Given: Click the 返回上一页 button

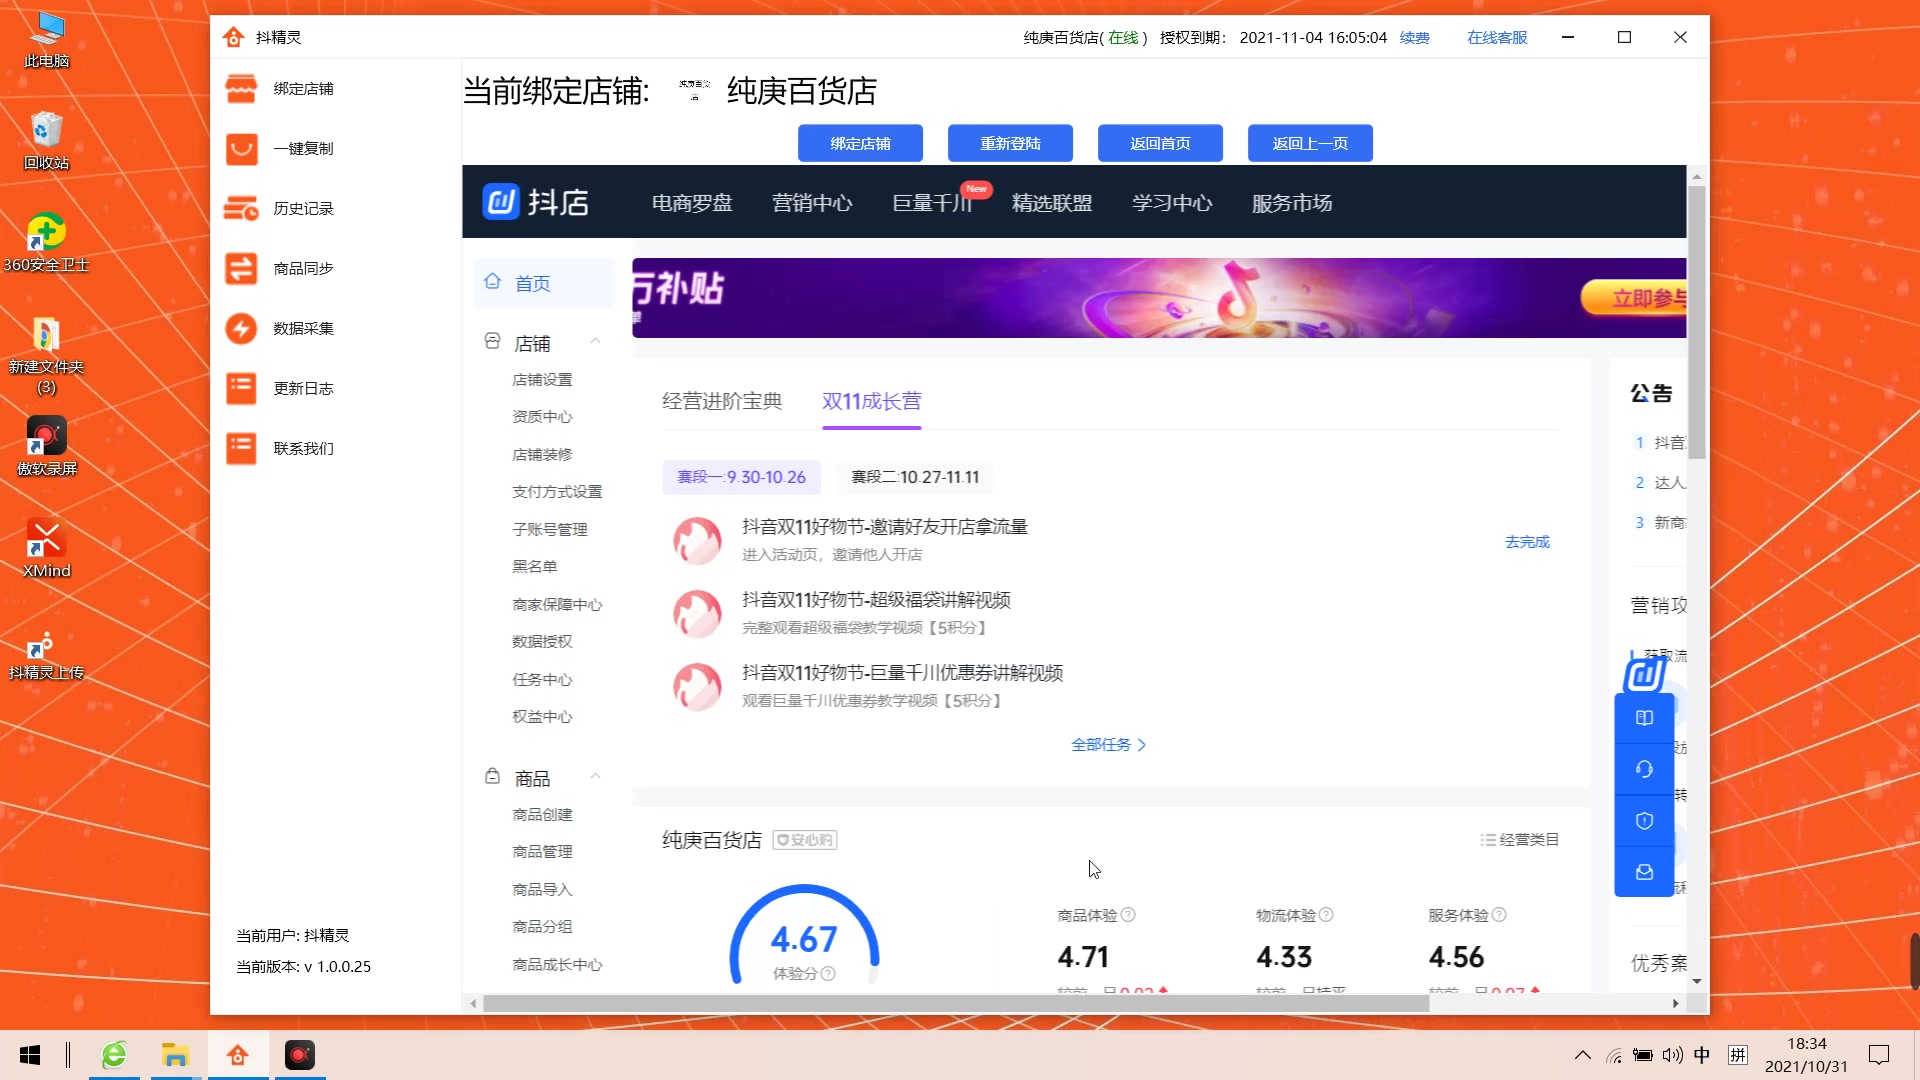Looking at the screenshot, I should coord(1310,143).
